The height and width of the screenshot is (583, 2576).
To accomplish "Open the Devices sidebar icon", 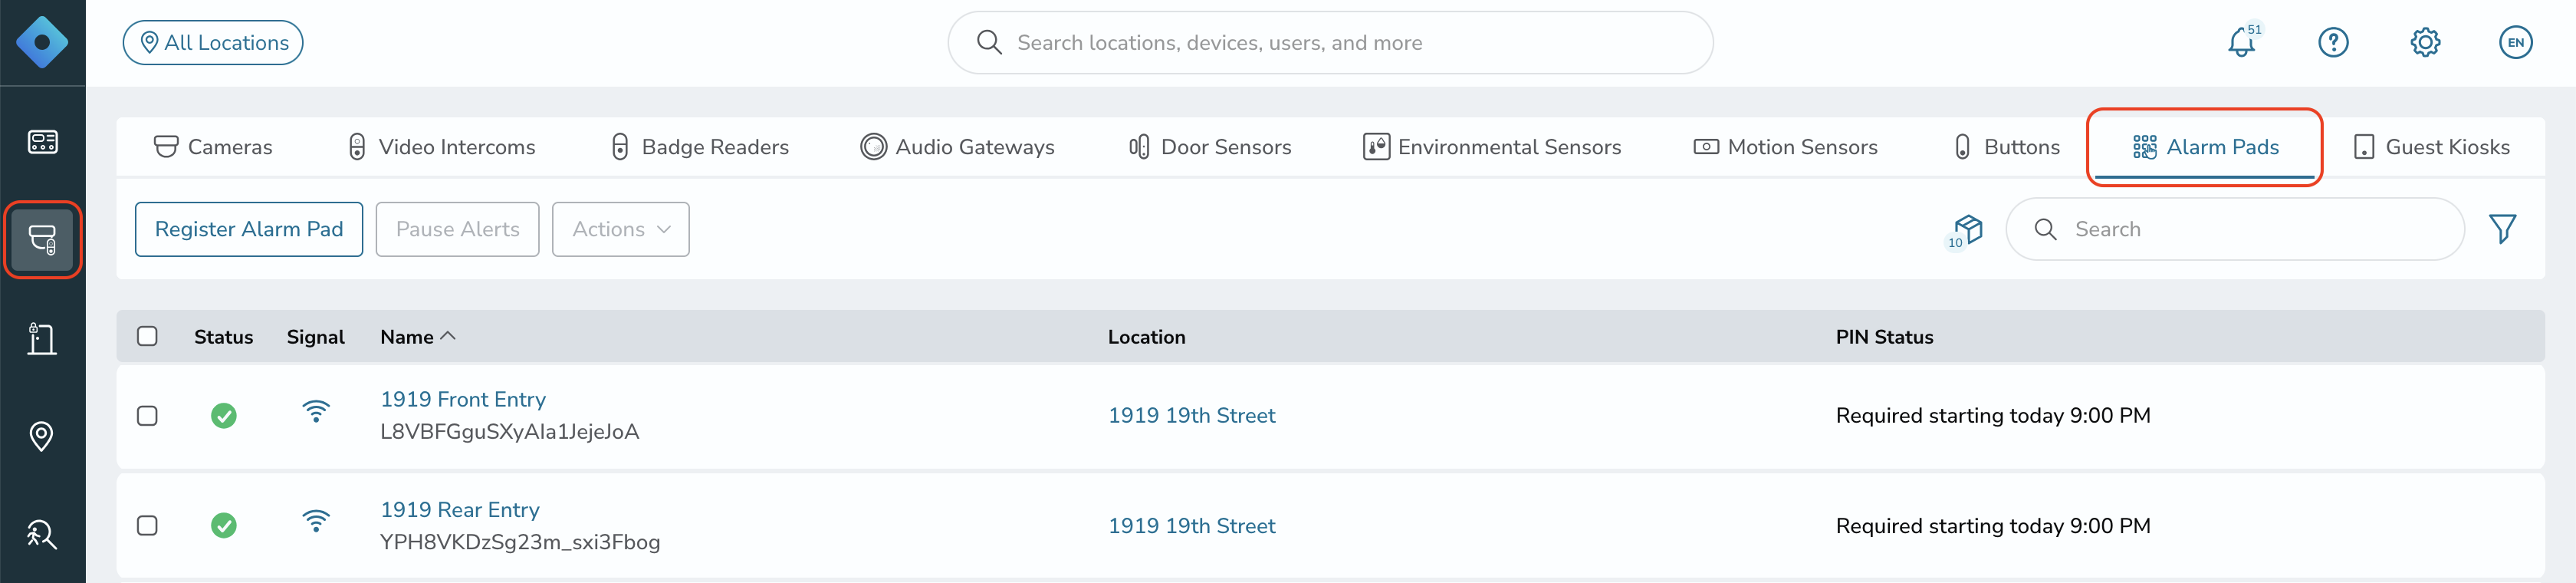I will pos(42,240).
